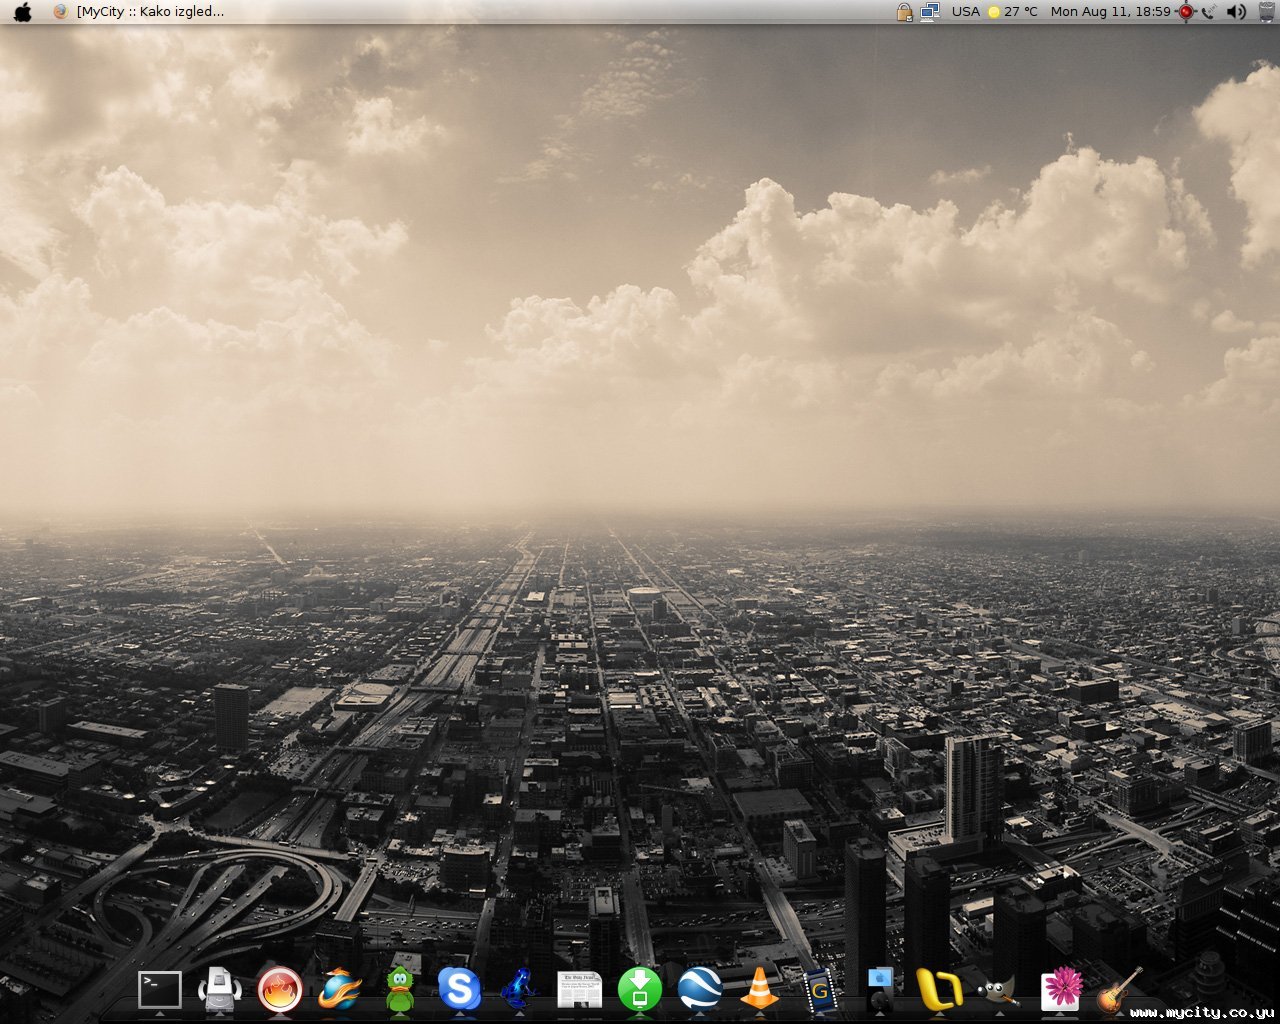The height and width of the screenshot is (1024, 1280).
Task: Click the green download arrow icon
Action: pos(639,989)
